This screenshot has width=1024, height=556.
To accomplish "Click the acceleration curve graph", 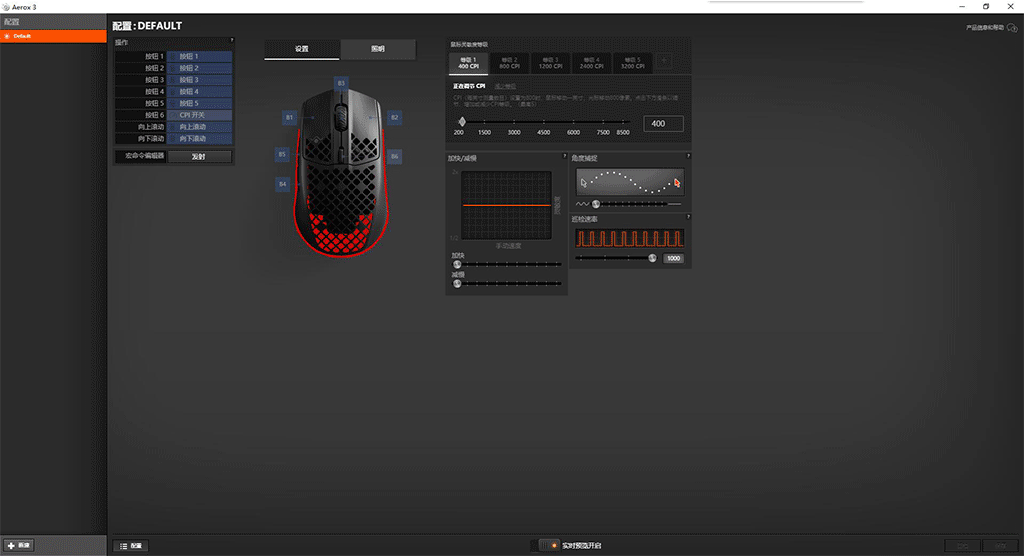I will [506, 205].
